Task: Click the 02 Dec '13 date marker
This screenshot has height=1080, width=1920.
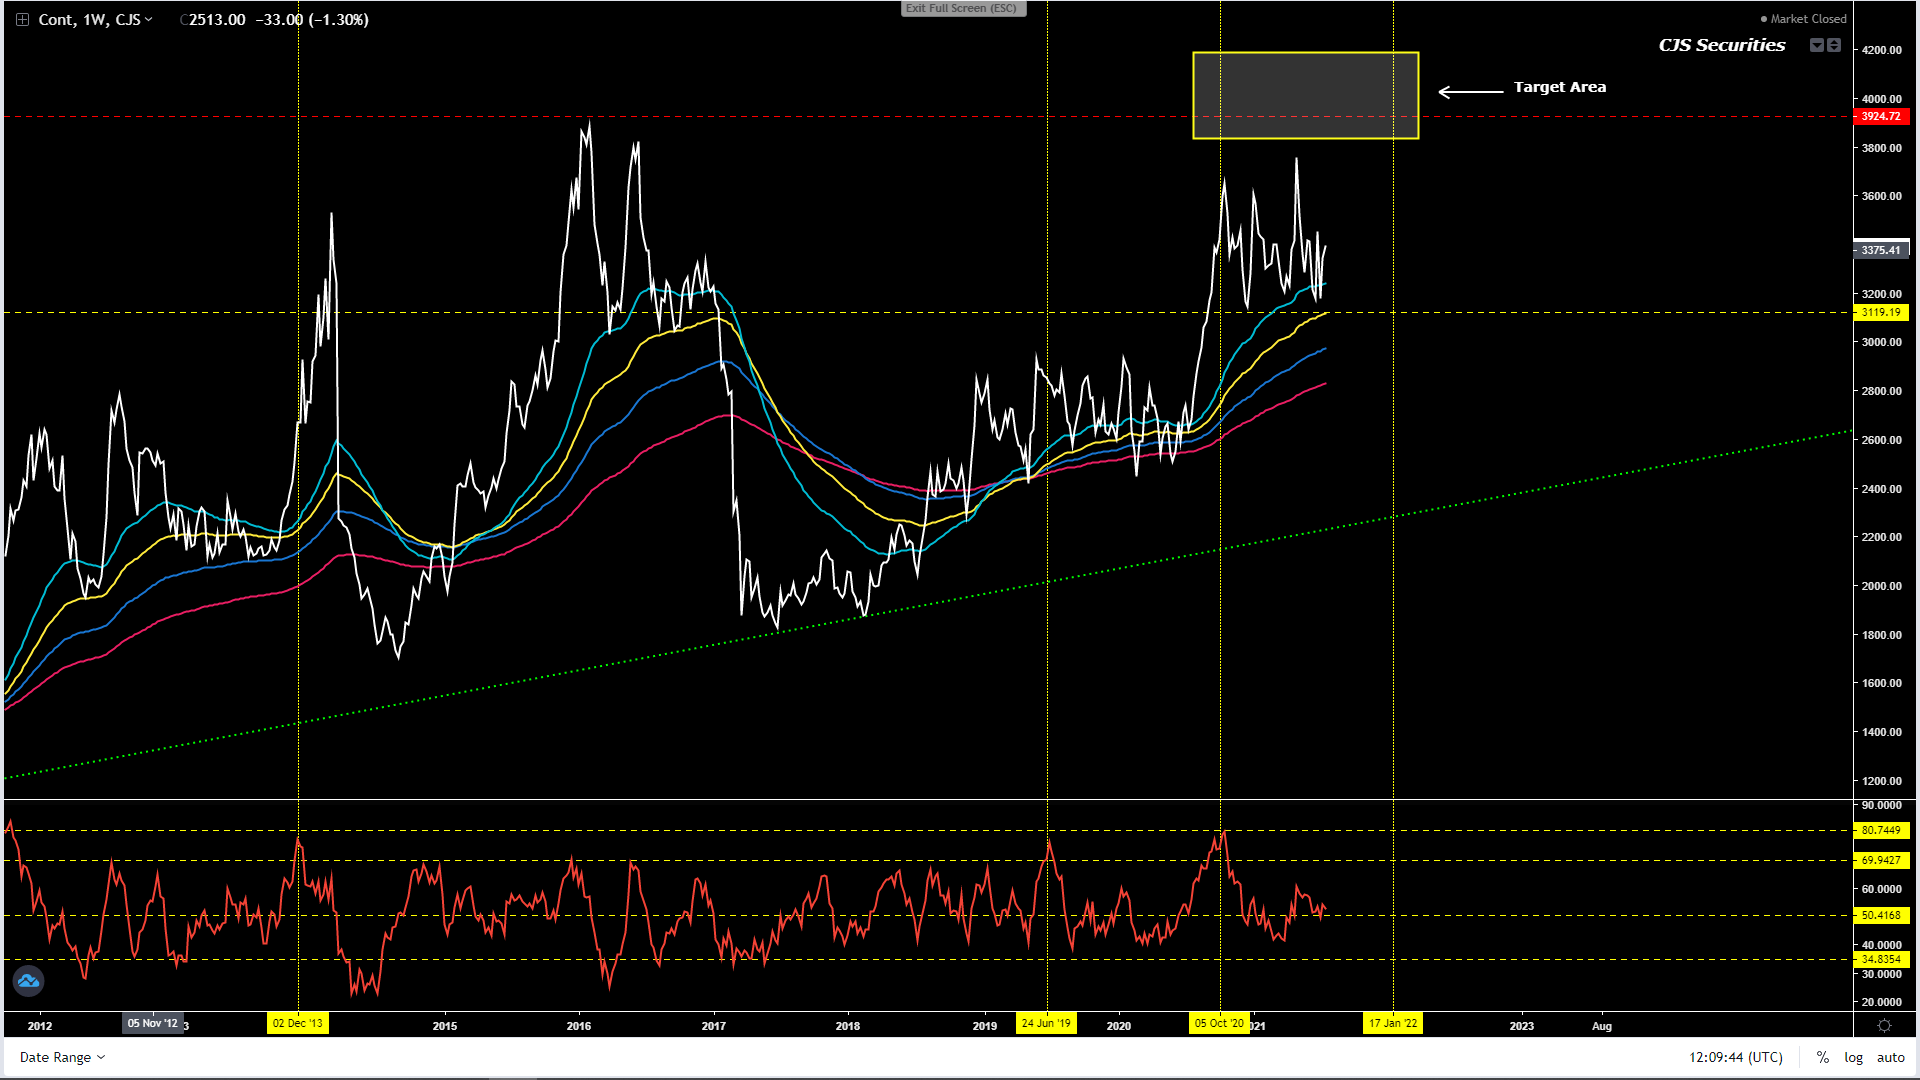Action: (298, 1023)
